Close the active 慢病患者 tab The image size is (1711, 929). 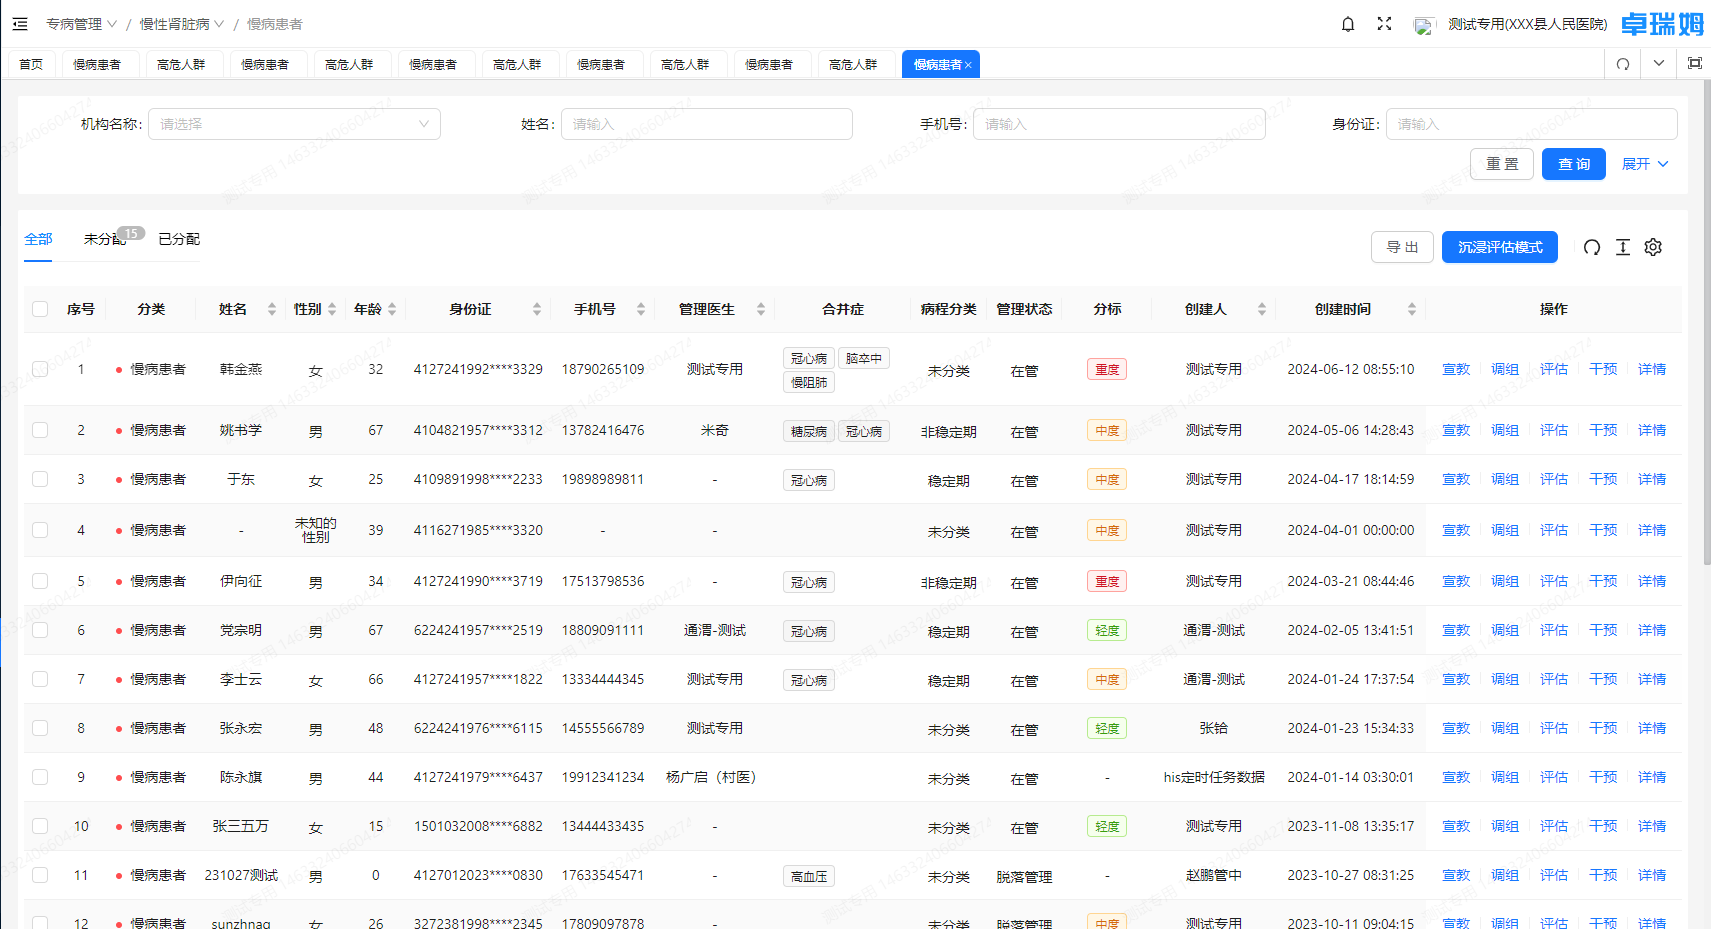[968, 65]
